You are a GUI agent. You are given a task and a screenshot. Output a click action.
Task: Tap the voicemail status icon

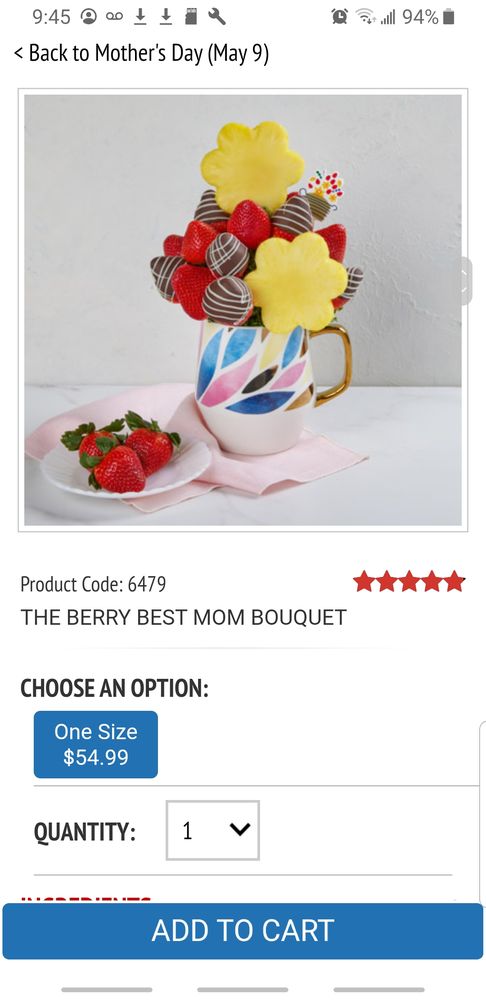115,17
